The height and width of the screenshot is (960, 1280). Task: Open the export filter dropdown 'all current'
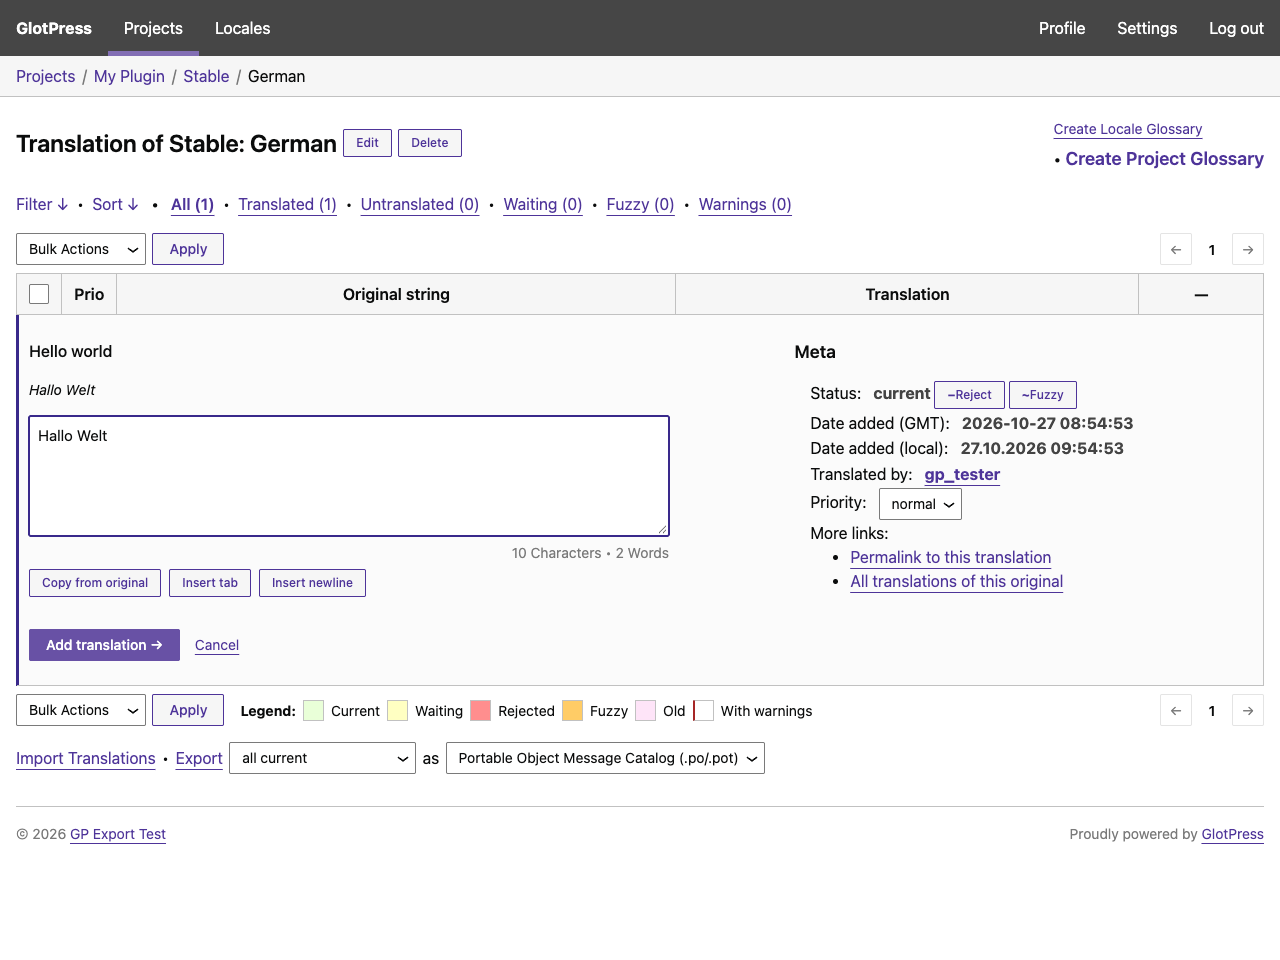click(322, 758)
